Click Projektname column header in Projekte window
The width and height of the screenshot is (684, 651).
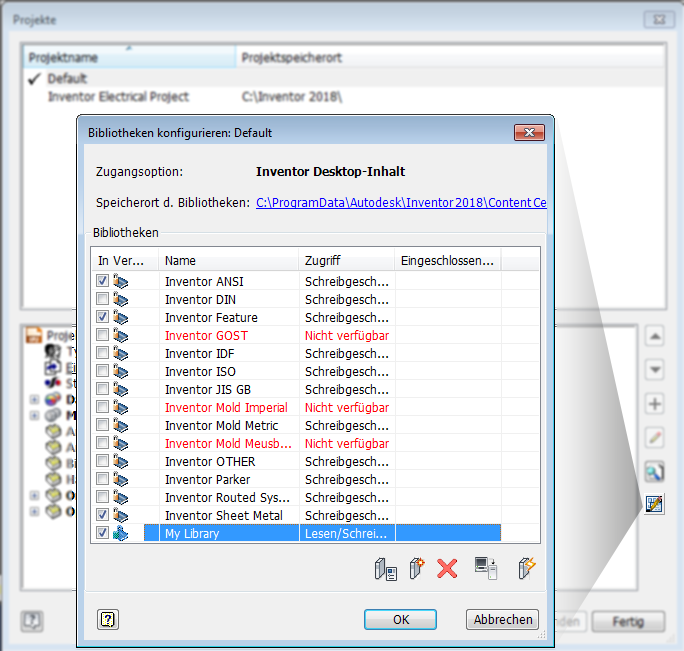(x=129, y=57)
